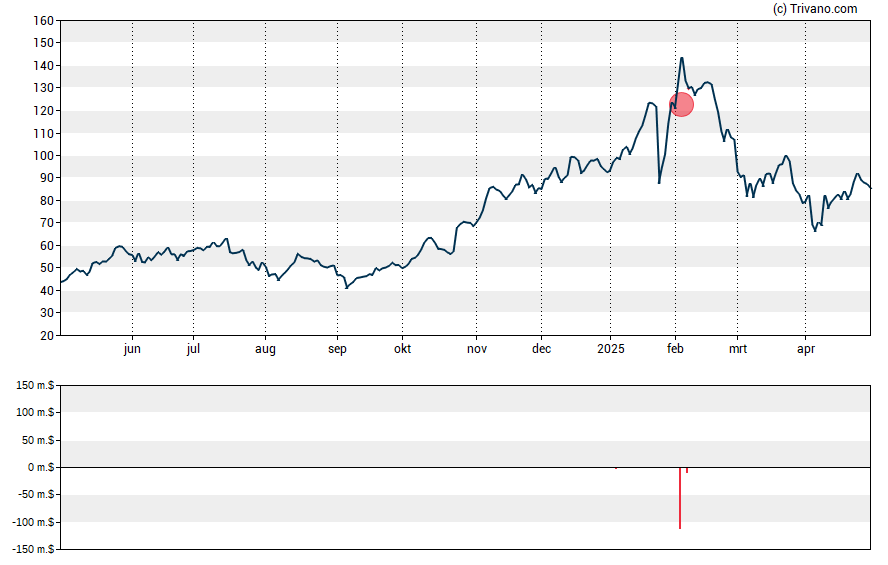Click the "sep" month label
The width and height of the screenshot is (888, 565).
[x=337, y=349]
